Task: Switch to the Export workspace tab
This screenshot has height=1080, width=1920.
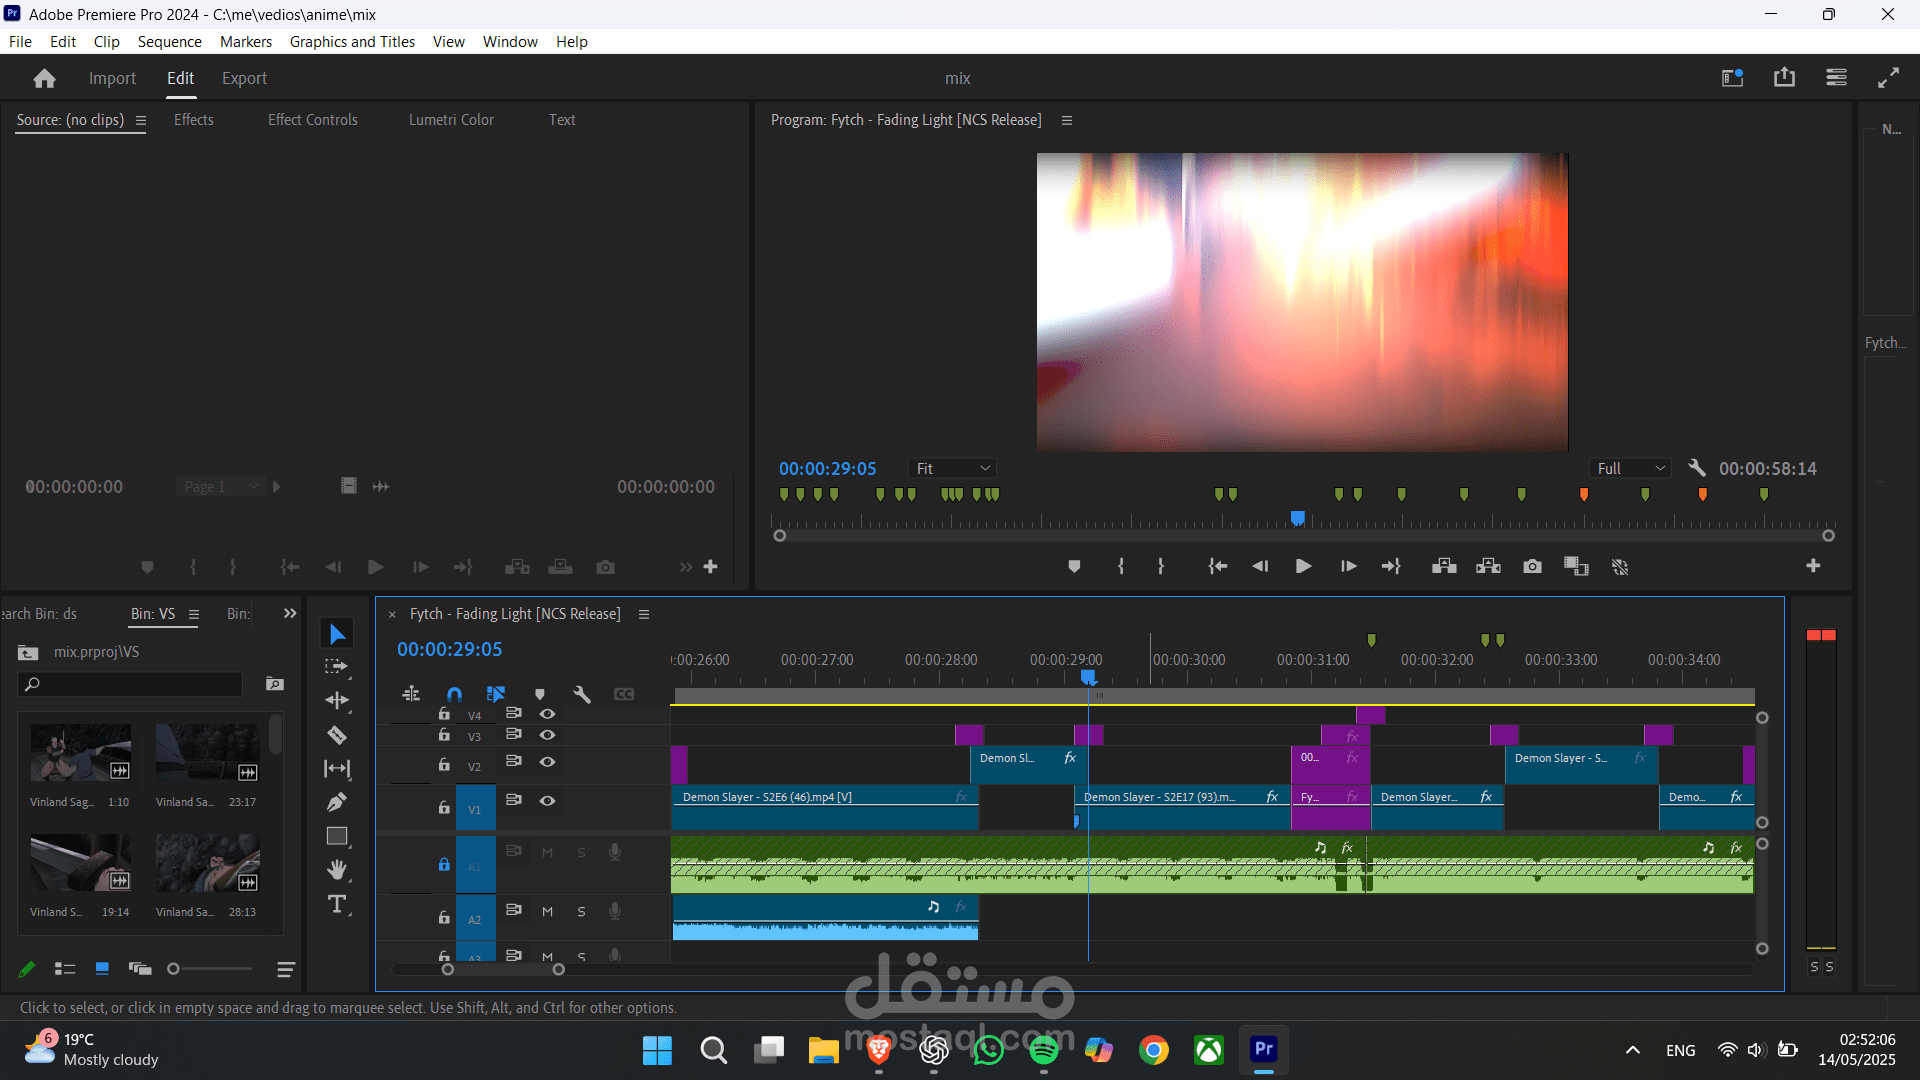Action: click(244, 78)
